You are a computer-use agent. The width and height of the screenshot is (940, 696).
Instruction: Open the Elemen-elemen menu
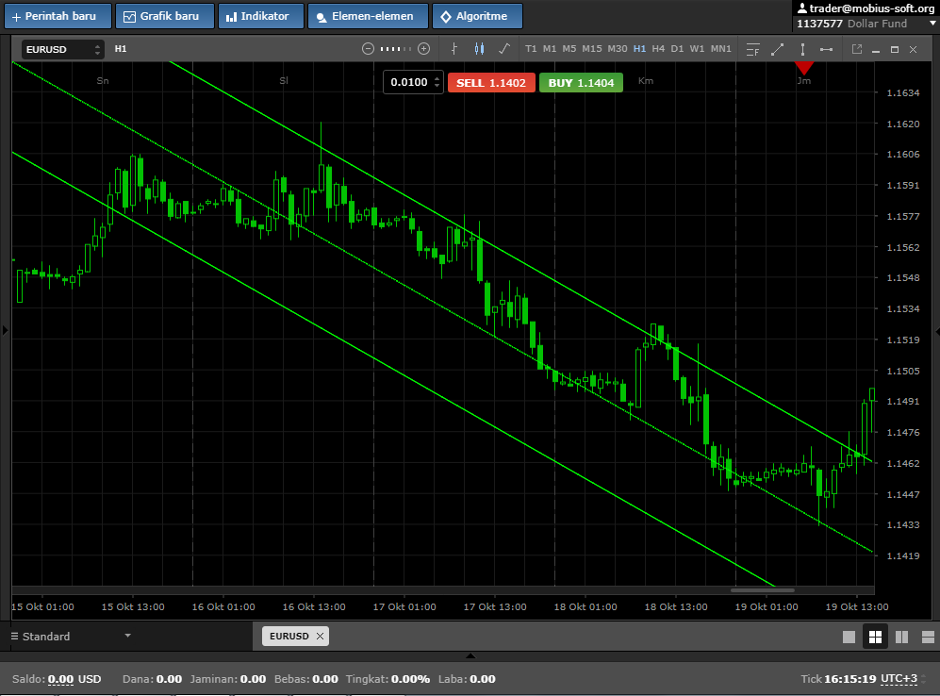(368, 16)
